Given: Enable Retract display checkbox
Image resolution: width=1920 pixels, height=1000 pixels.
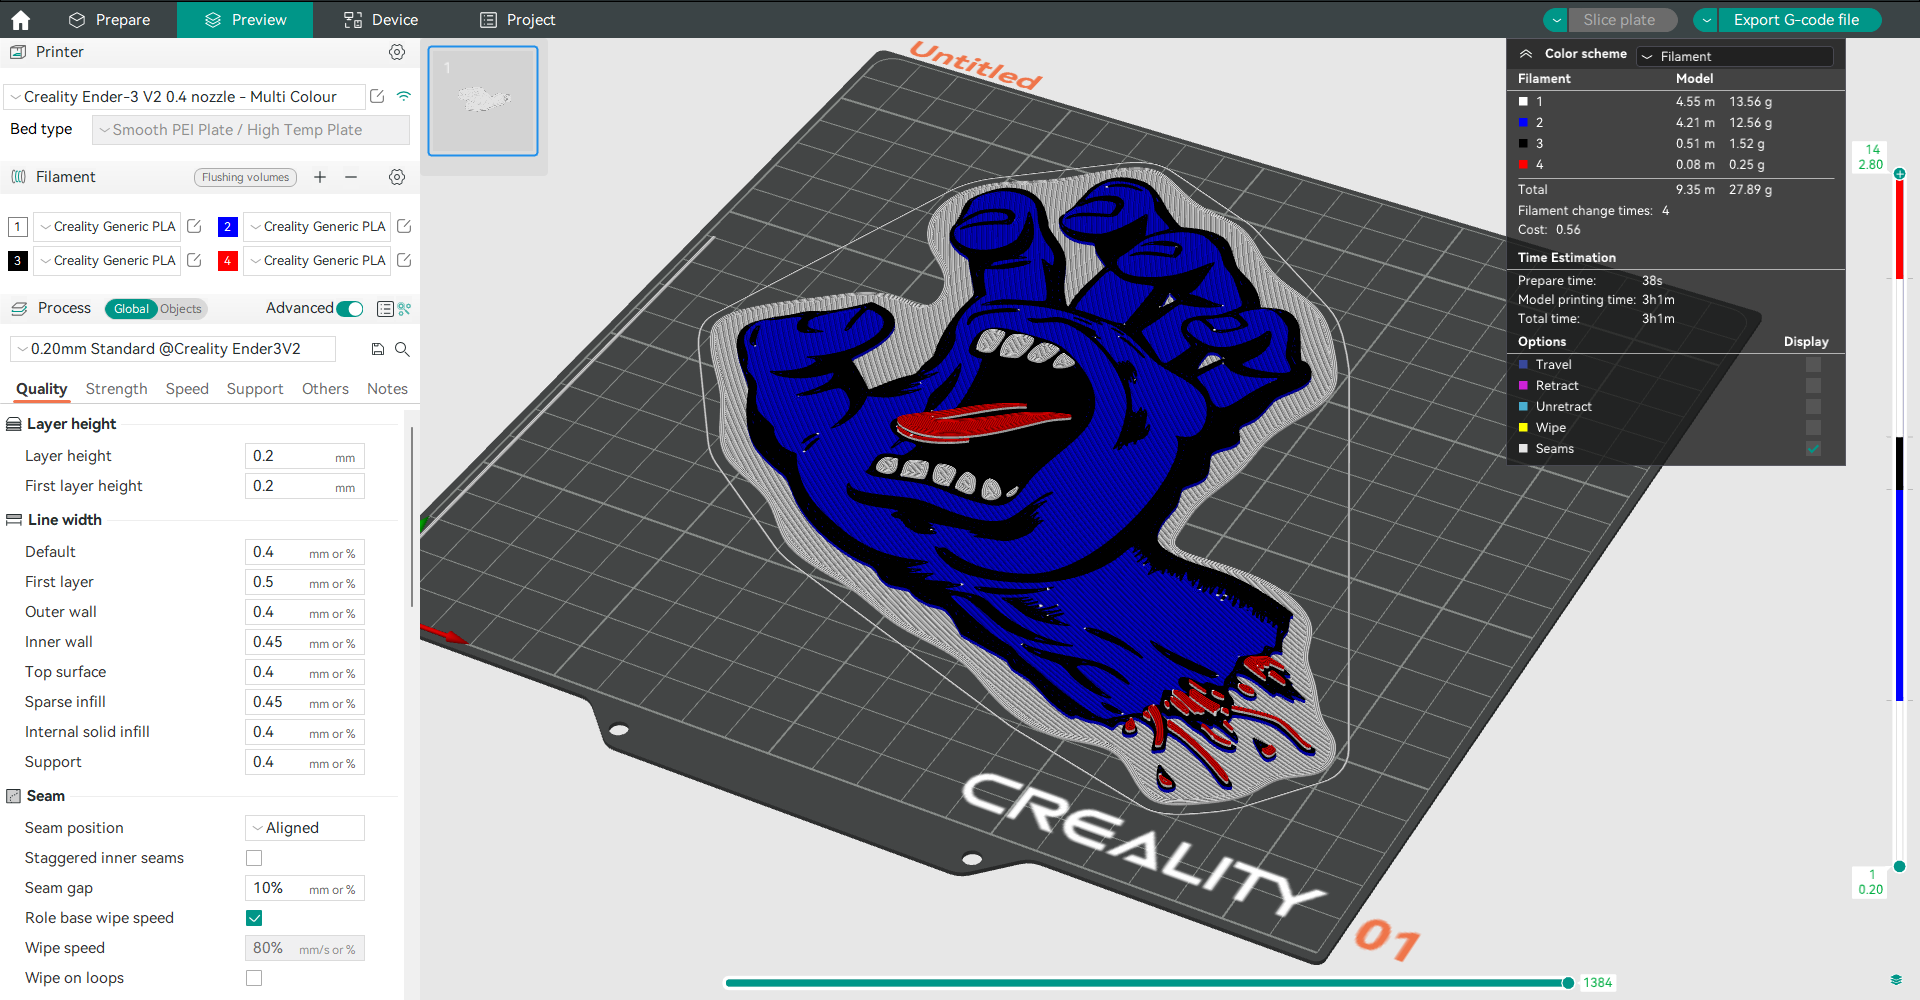Looking at the screenshot, I should click(x=1813, y=386).
